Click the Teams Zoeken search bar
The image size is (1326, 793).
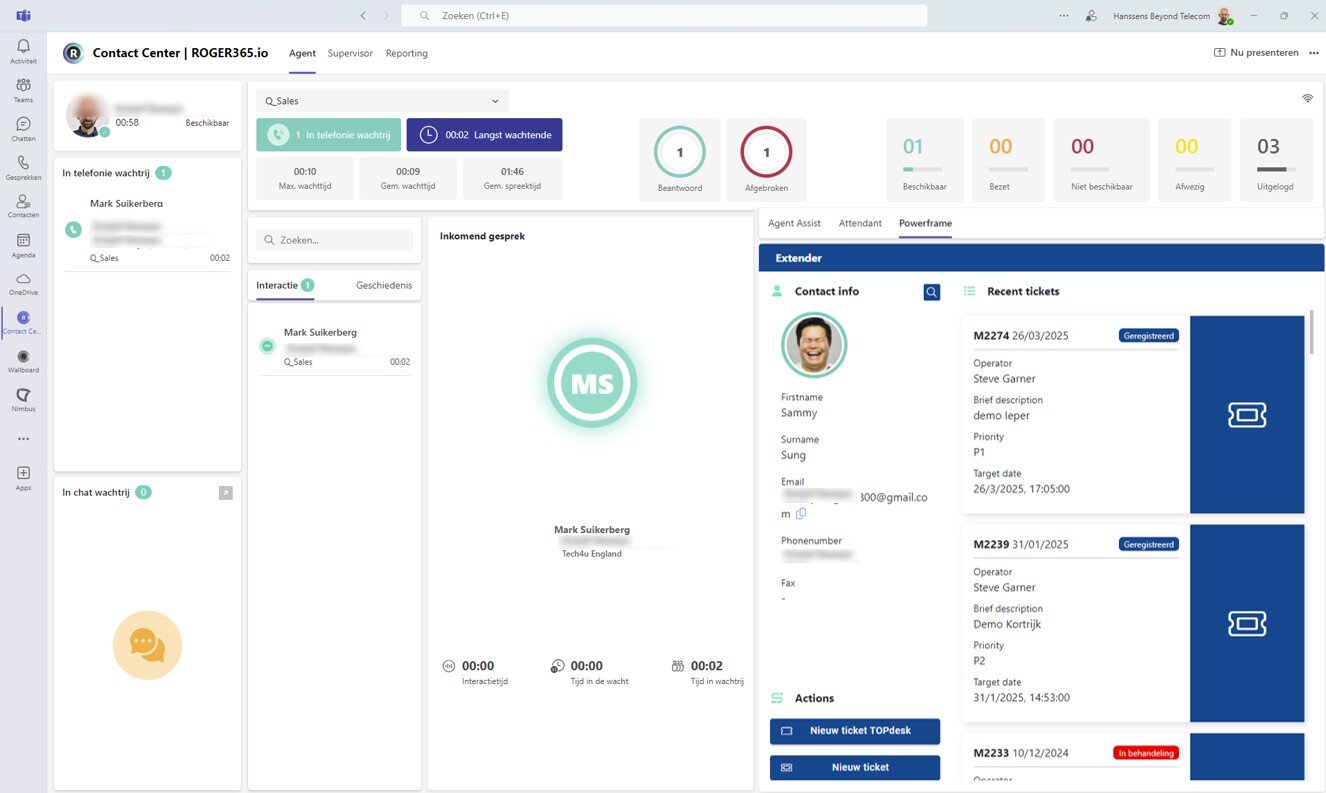[663, 16]
